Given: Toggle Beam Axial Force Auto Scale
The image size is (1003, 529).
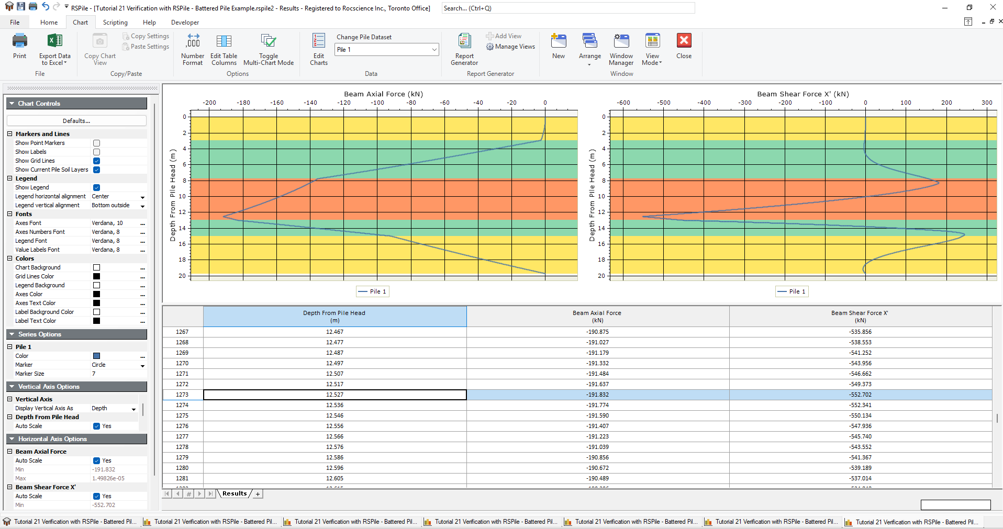Looking at the screenshot, I should 97,461.
